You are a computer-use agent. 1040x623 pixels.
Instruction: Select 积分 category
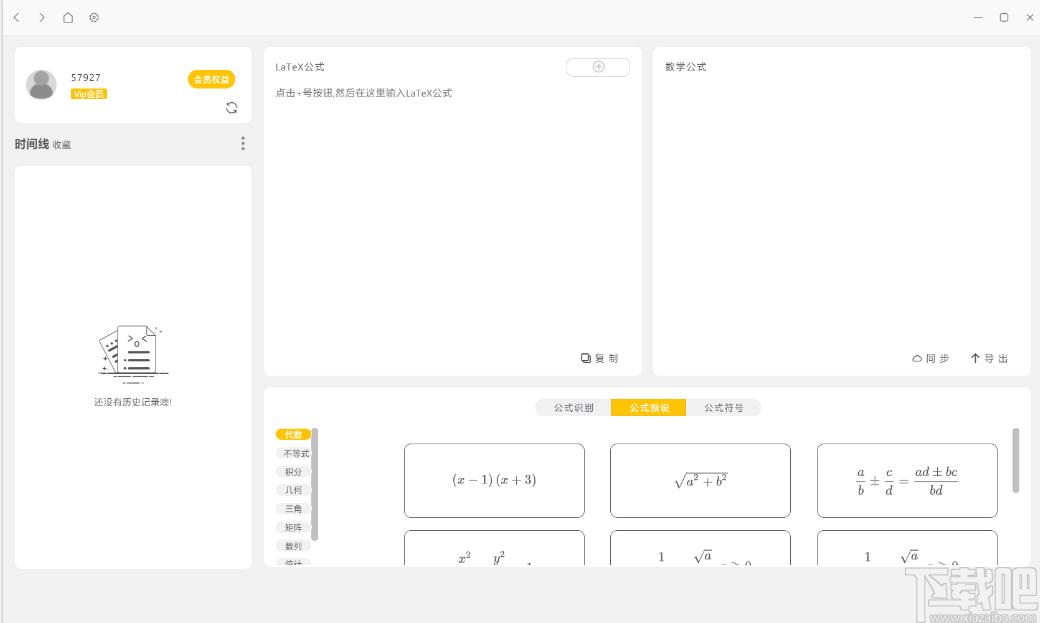(x=293, y=472)
